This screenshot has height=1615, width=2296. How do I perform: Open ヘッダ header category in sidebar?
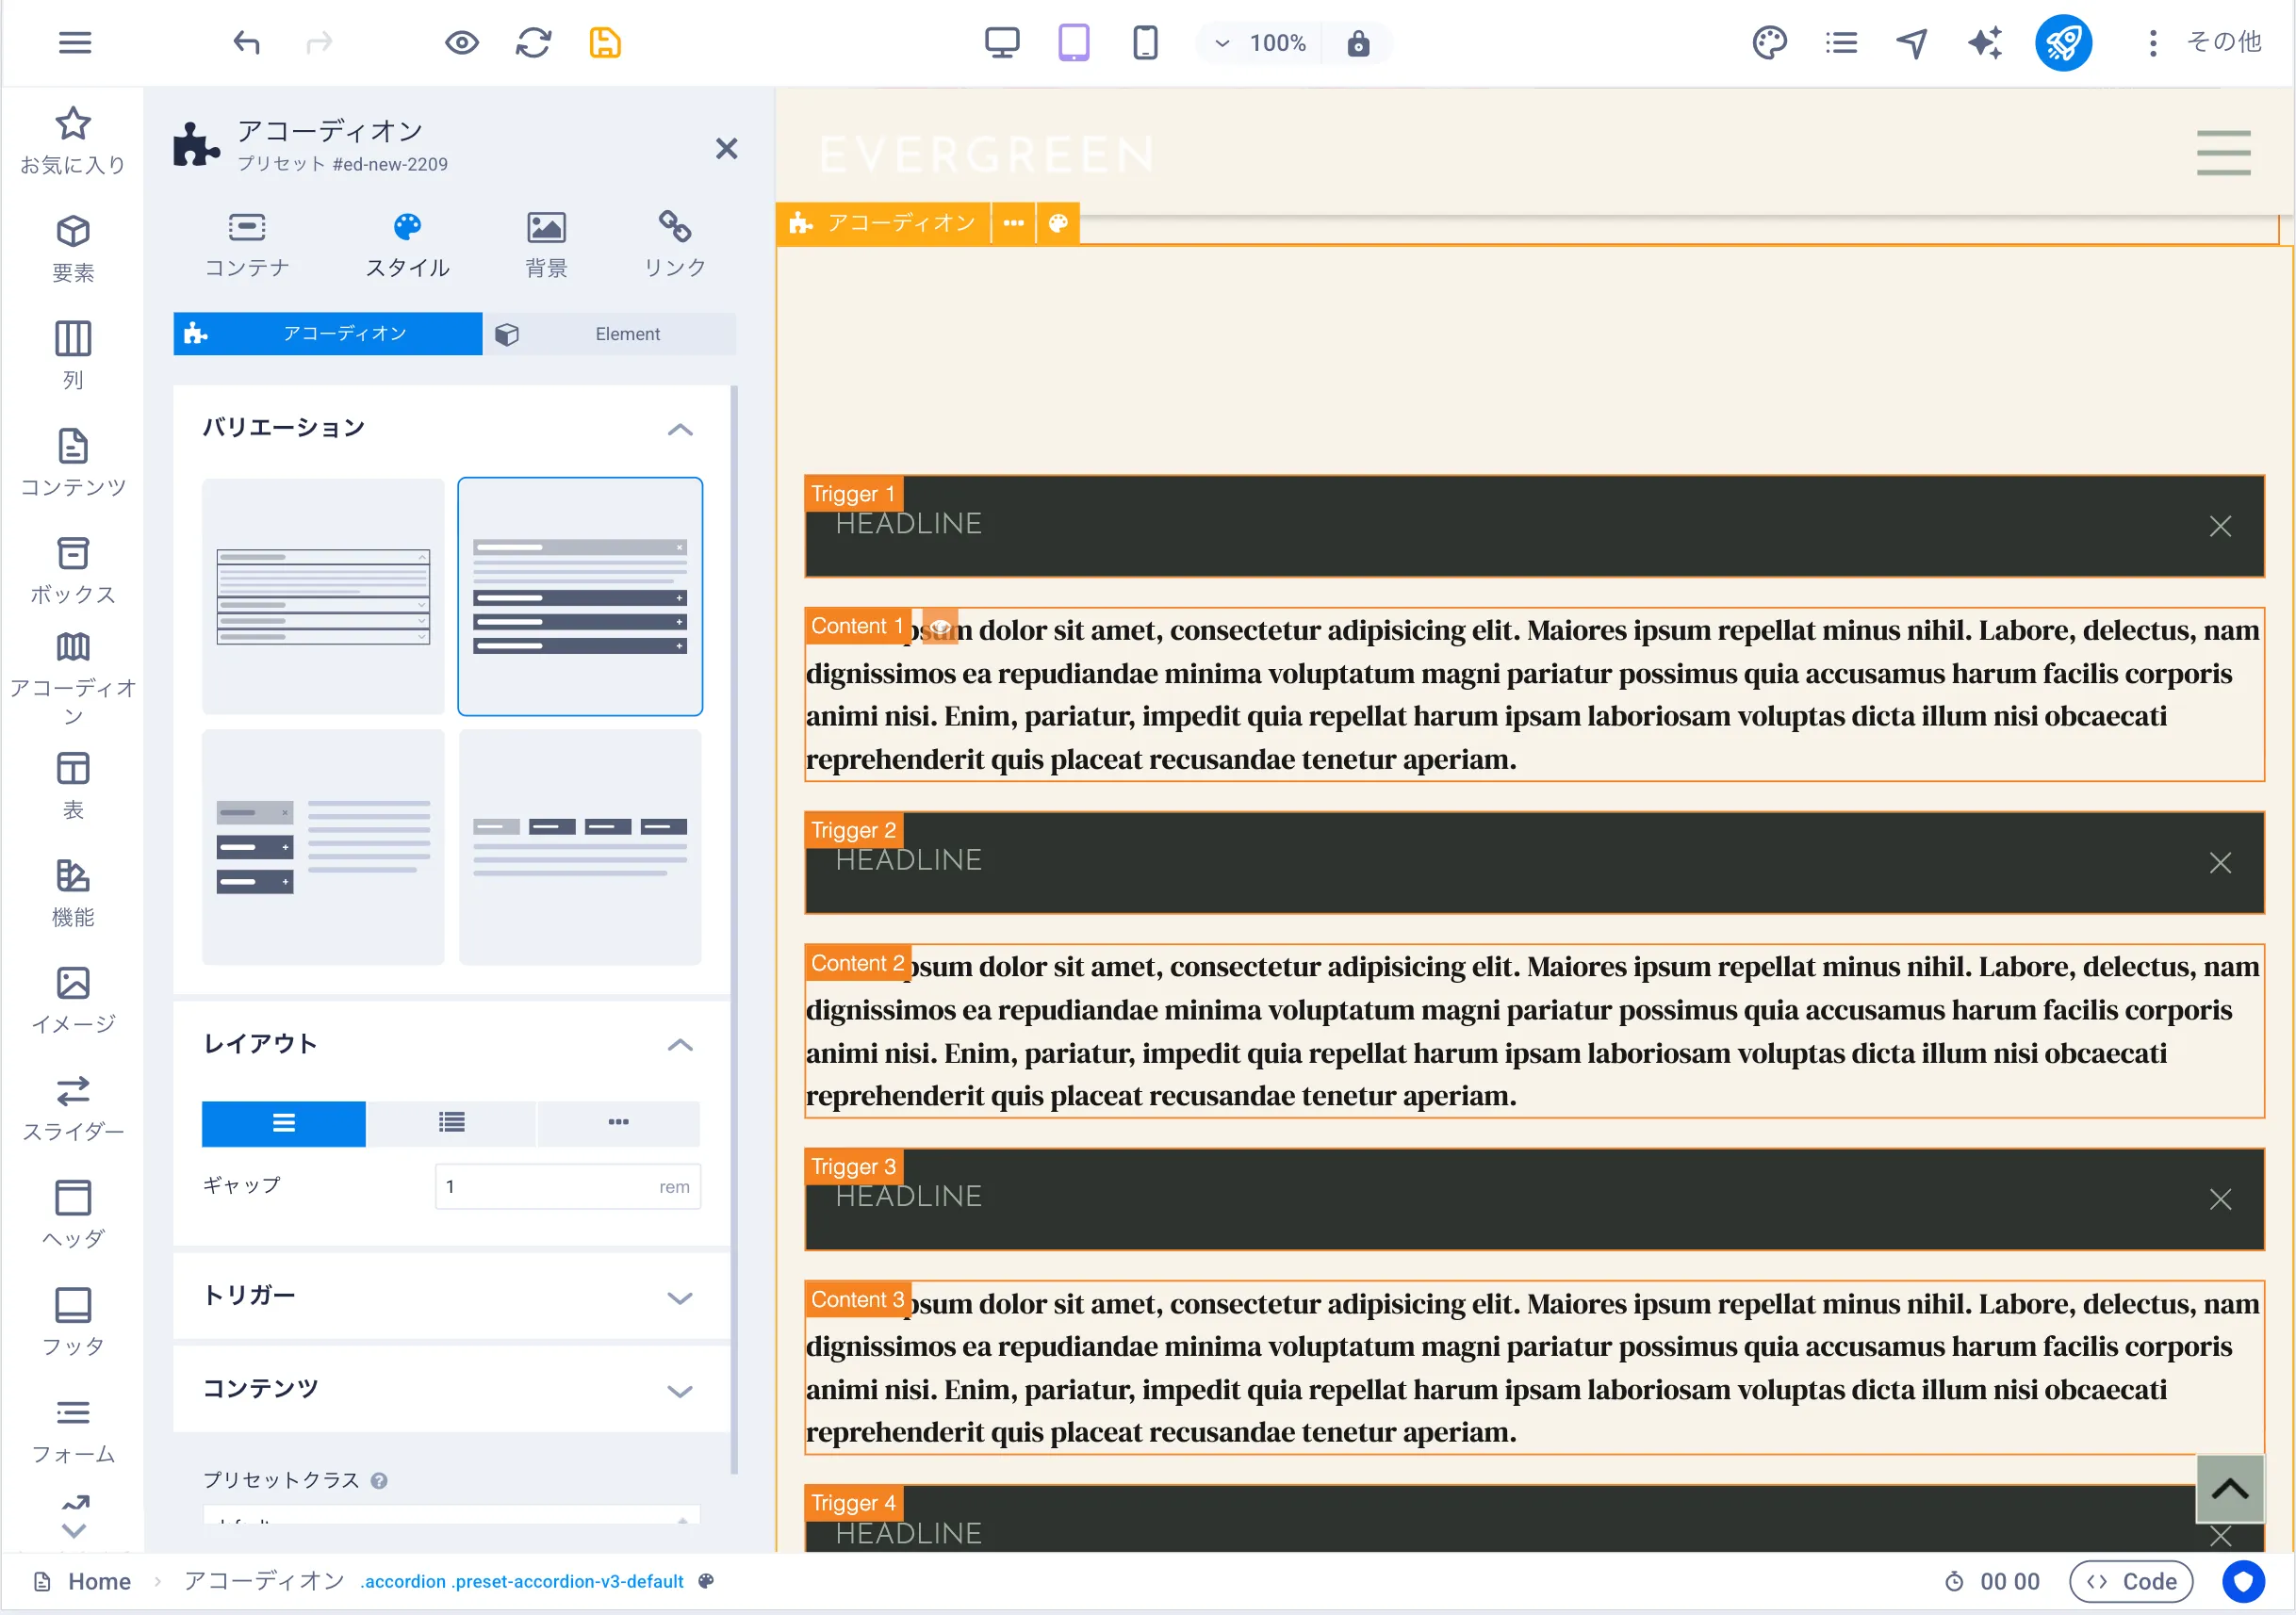(73, 1214)
